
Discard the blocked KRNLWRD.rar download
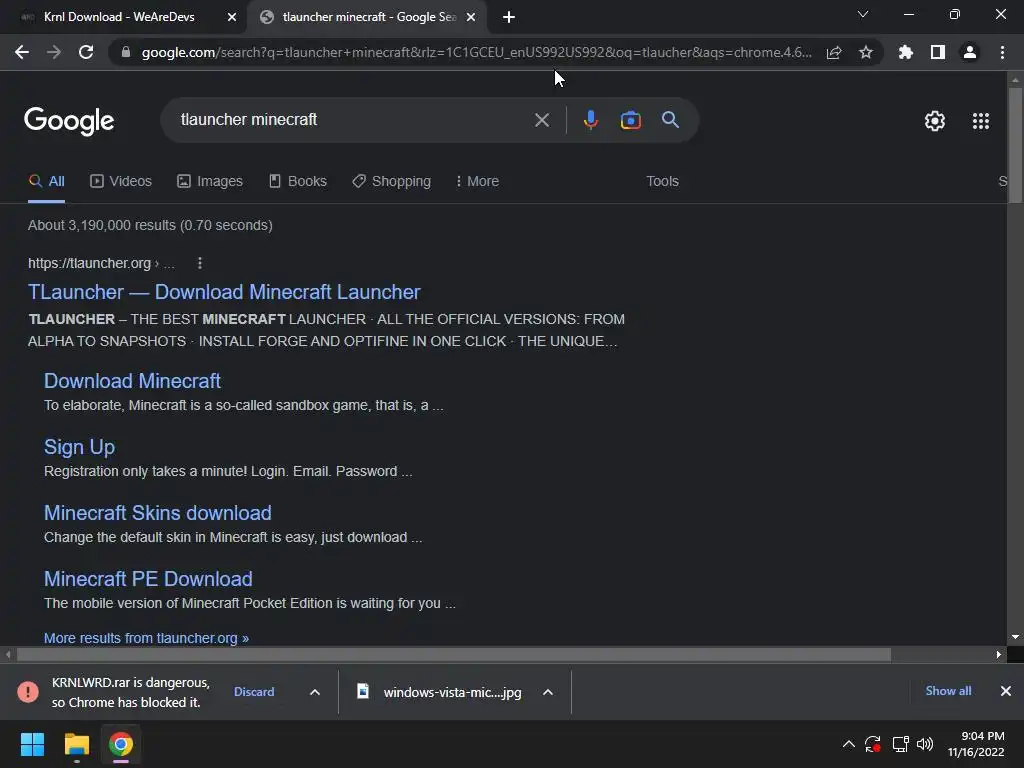[x=254, y=692]
